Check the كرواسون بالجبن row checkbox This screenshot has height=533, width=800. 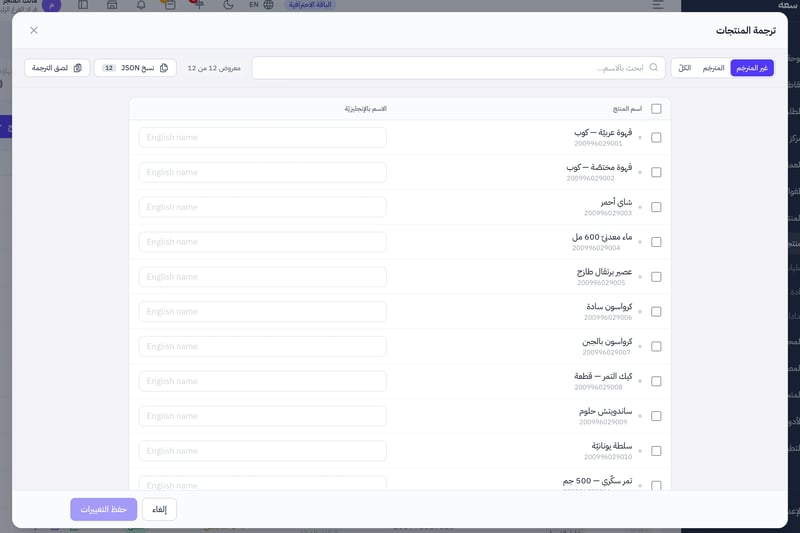click(656, 346)
